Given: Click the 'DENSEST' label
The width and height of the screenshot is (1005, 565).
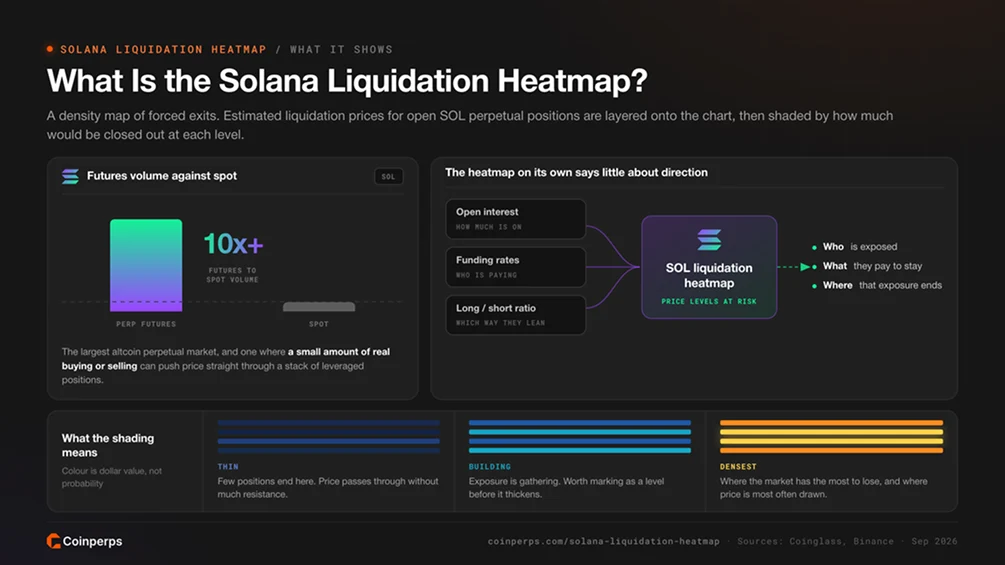Looking at the screenshot, I should click(x=738, y=467).
